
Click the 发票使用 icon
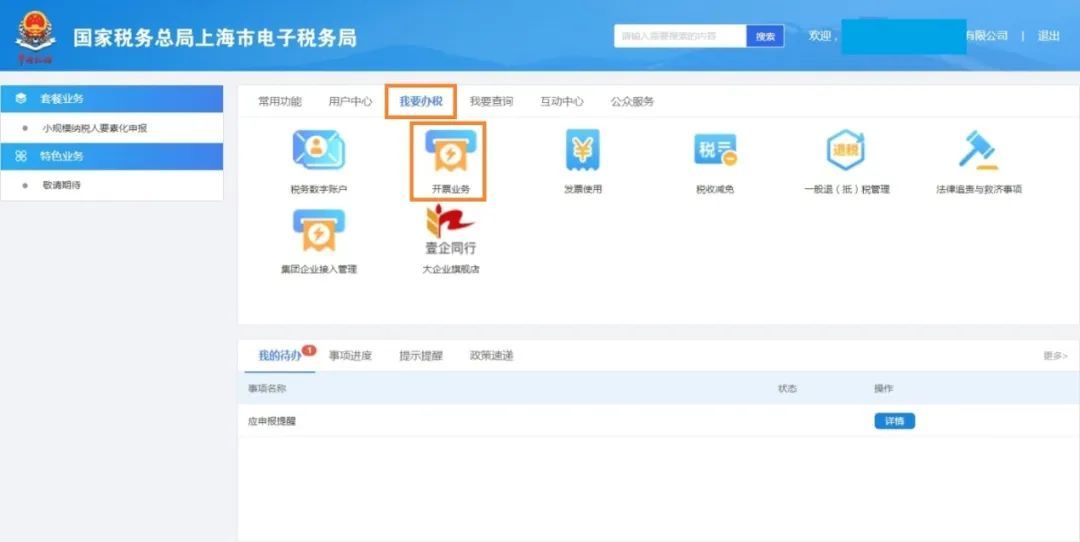tap(582, 151)
